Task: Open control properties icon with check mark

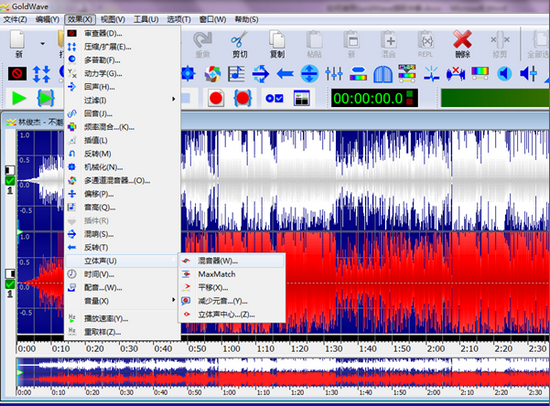Action: click(274, 98)
